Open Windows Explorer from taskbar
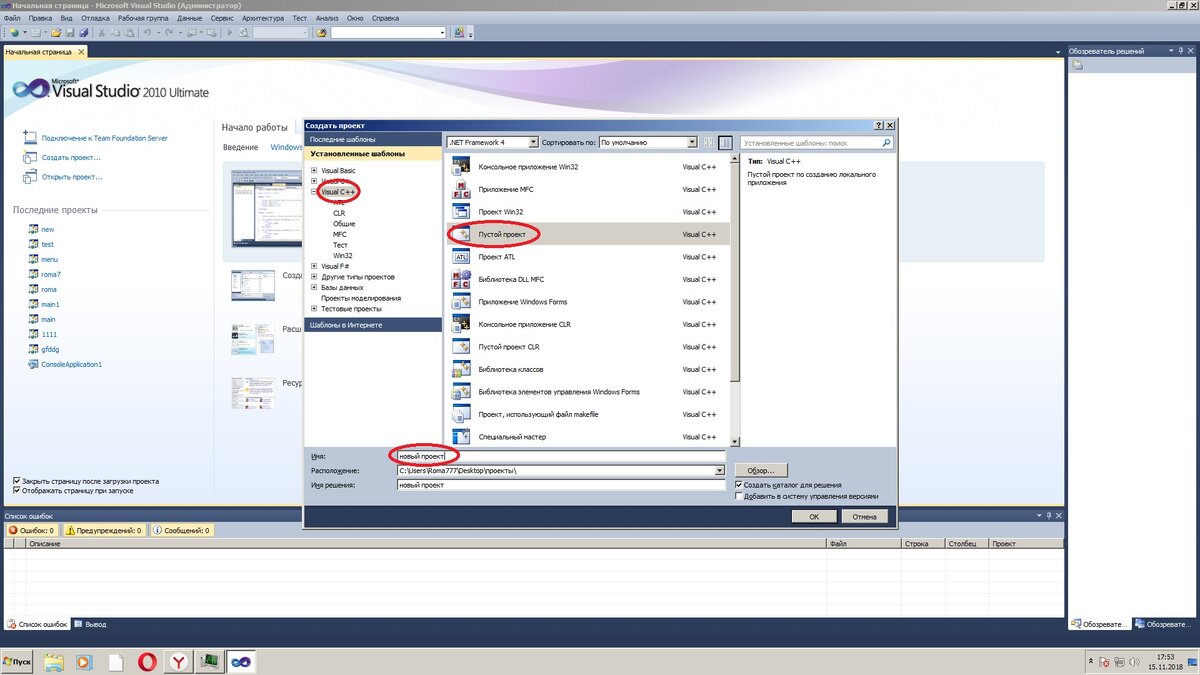This screenshot has height=675, width=1200. pyautogui.click(x=54, y=661)
